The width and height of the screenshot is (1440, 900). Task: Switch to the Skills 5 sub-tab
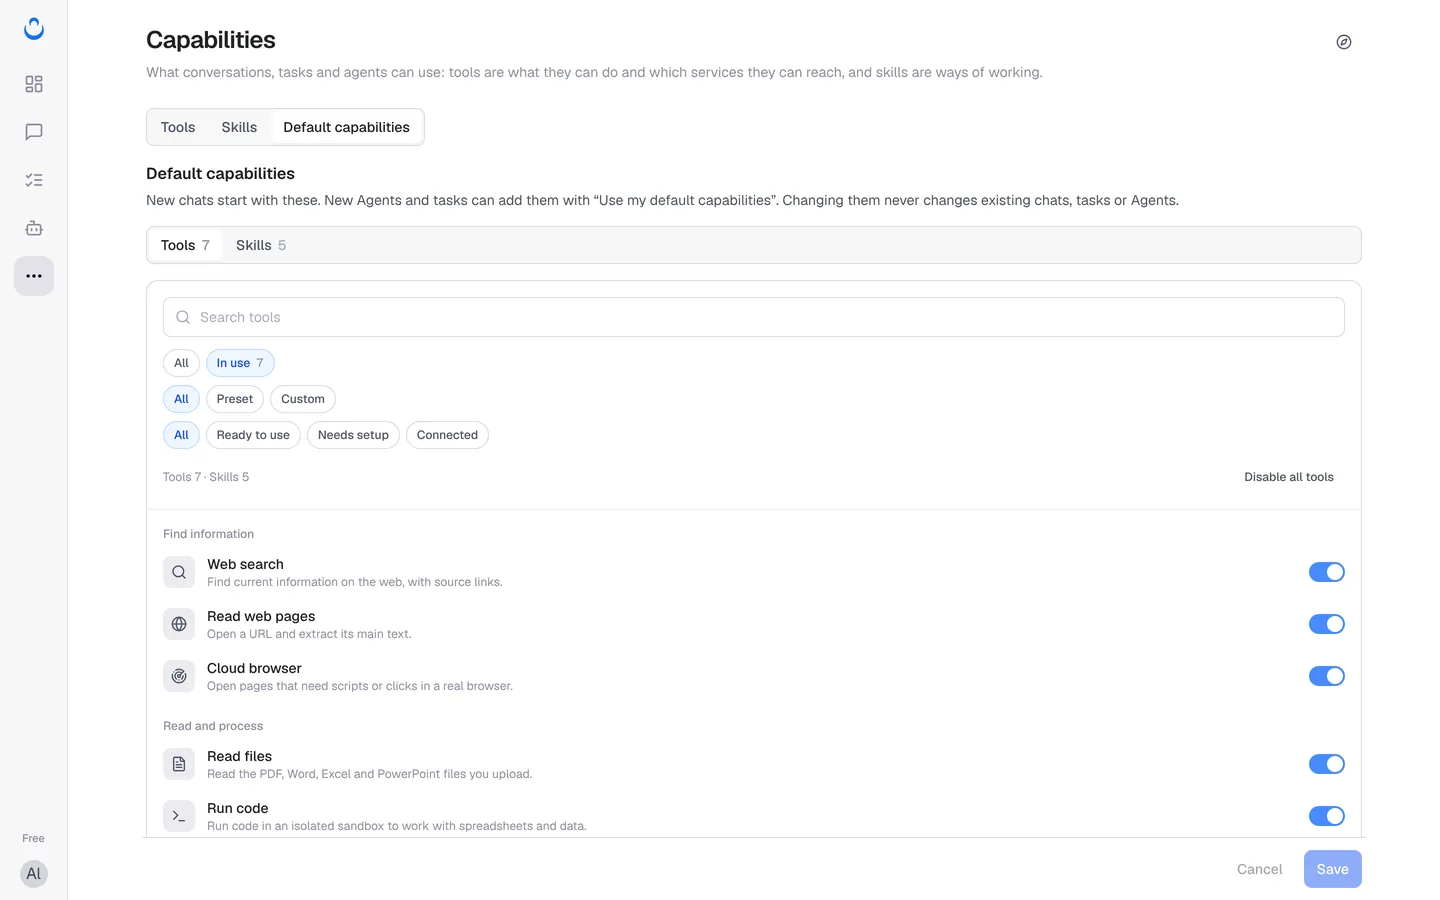coord(261,245)
